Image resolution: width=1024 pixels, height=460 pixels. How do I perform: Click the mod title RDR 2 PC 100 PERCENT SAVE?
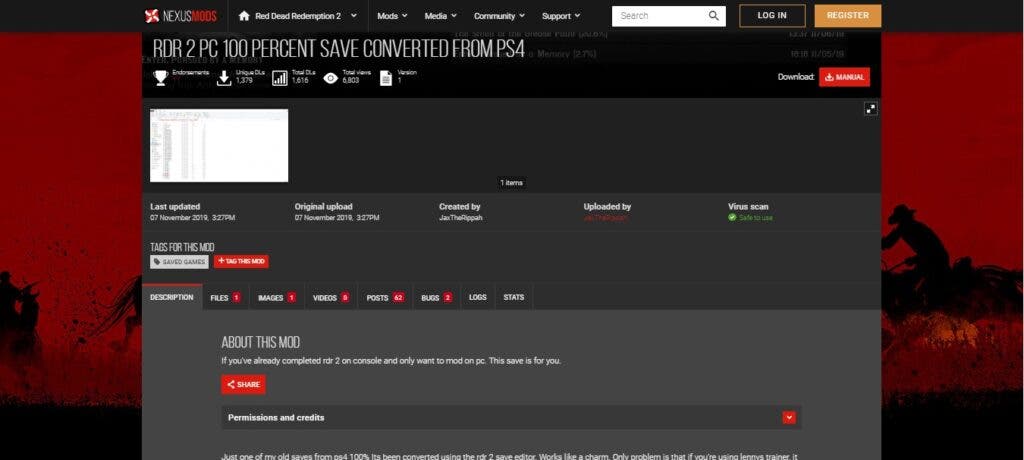[339, 49]
